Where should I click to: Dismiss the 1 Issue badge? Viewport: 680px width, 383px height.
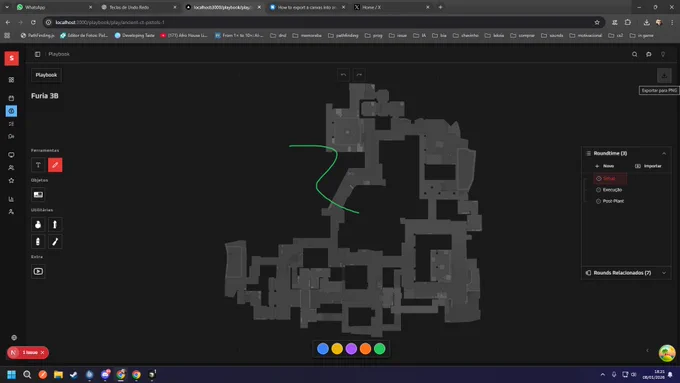[x=42, y=353]
